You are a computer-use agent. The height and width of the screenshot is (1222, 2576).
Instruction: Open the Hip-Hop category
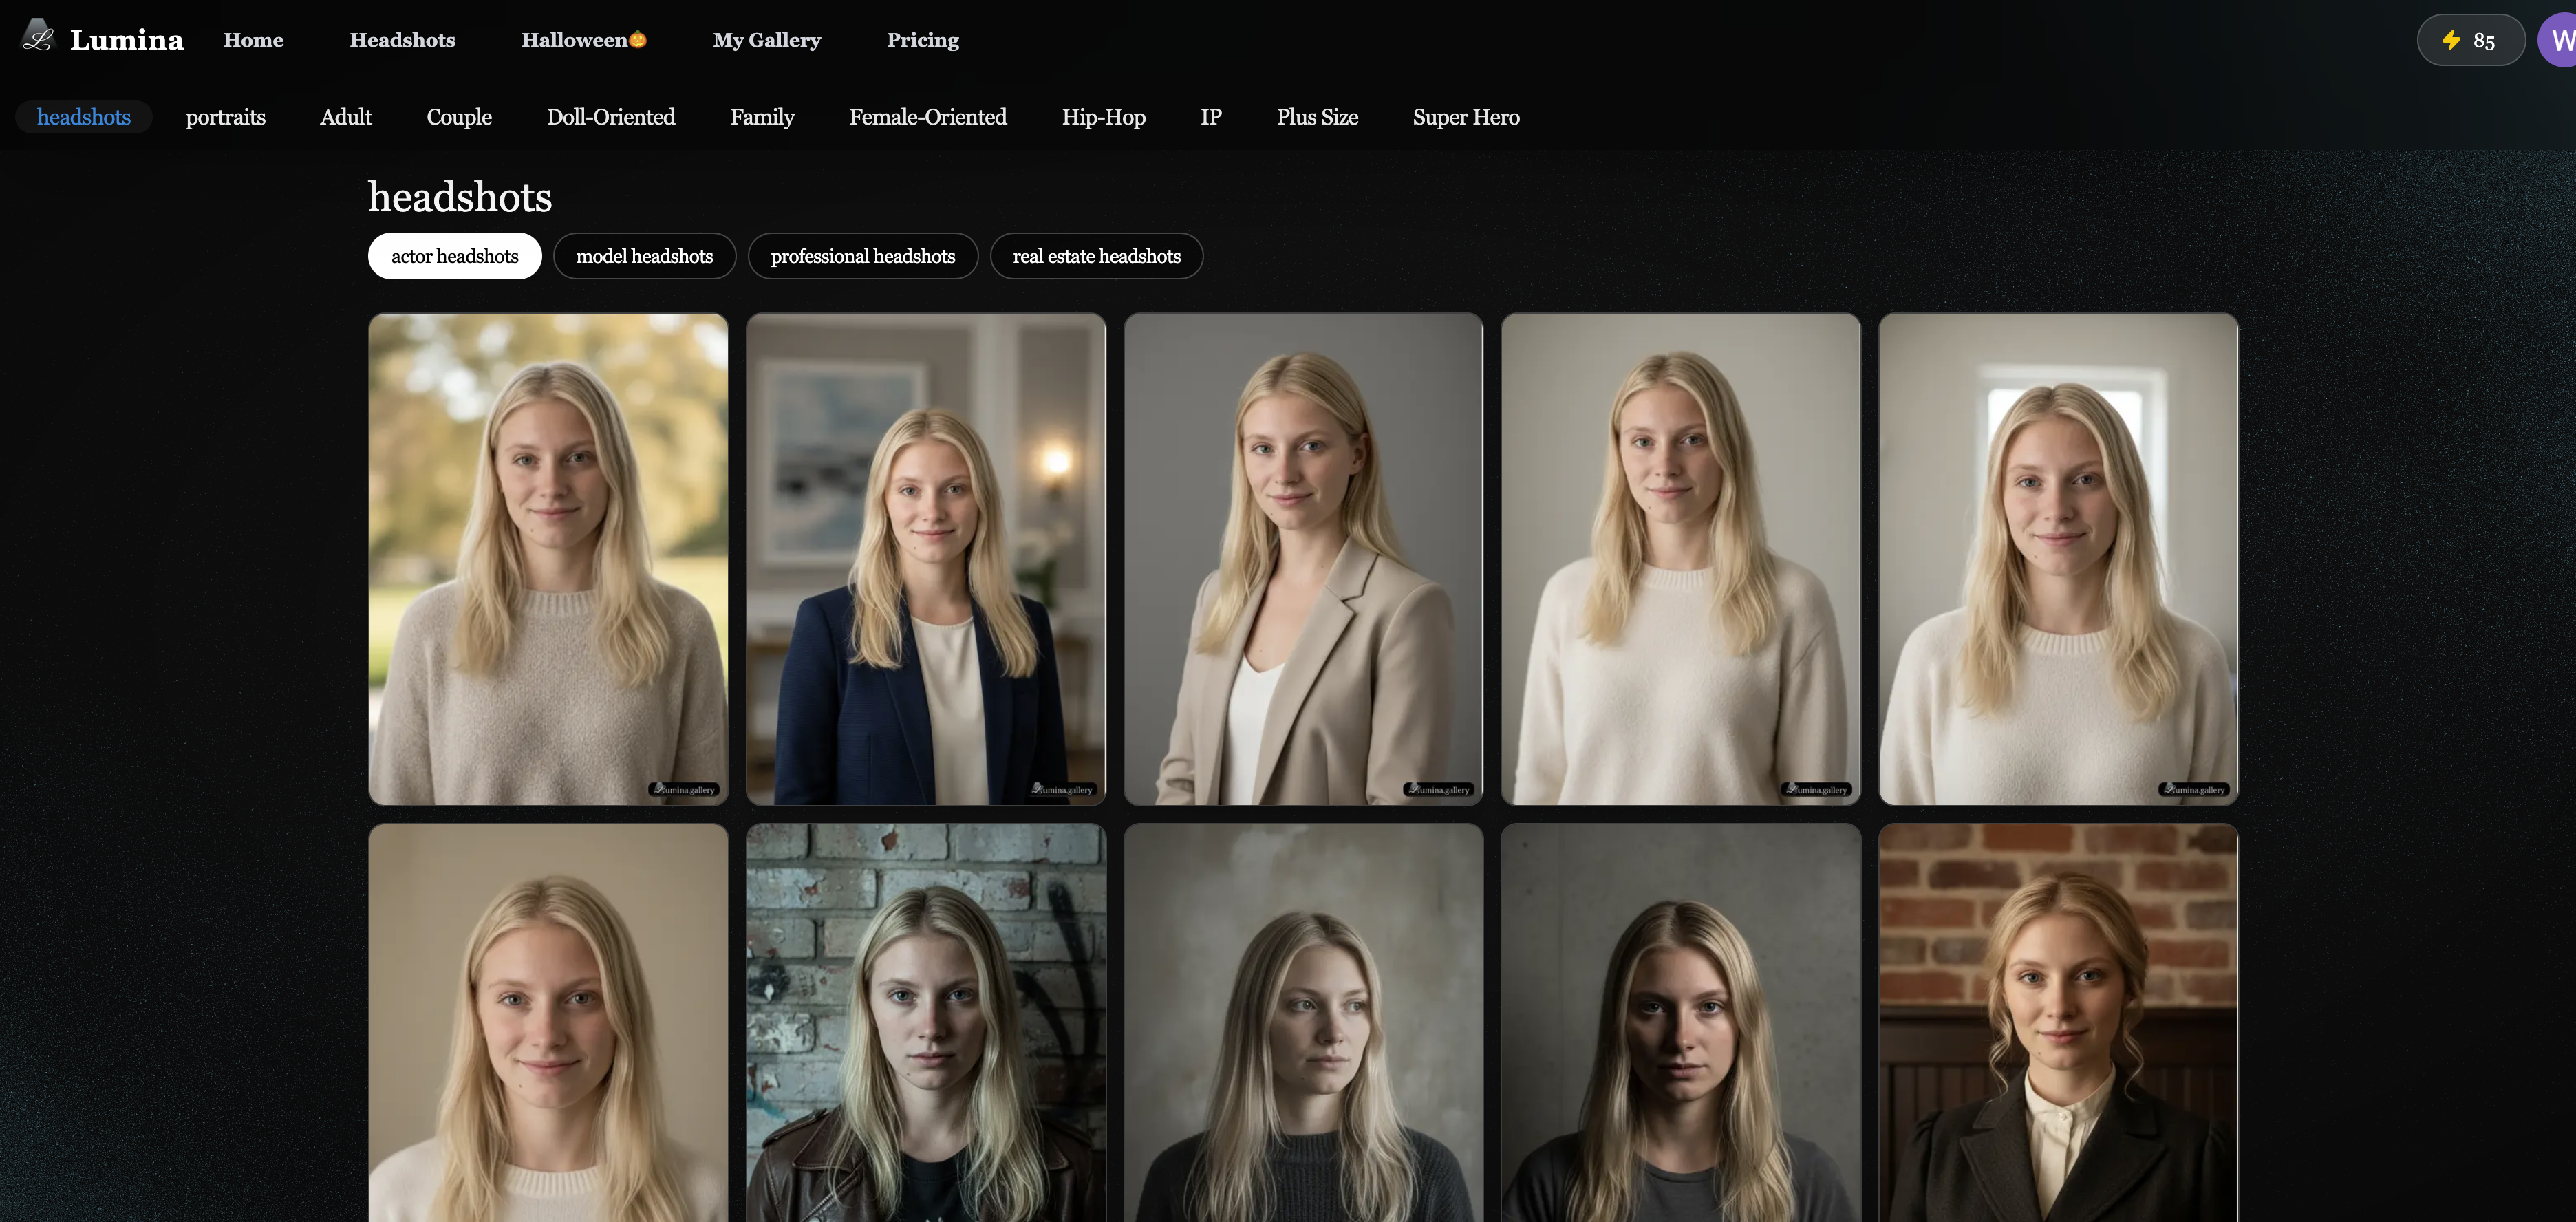point(1103,117)
